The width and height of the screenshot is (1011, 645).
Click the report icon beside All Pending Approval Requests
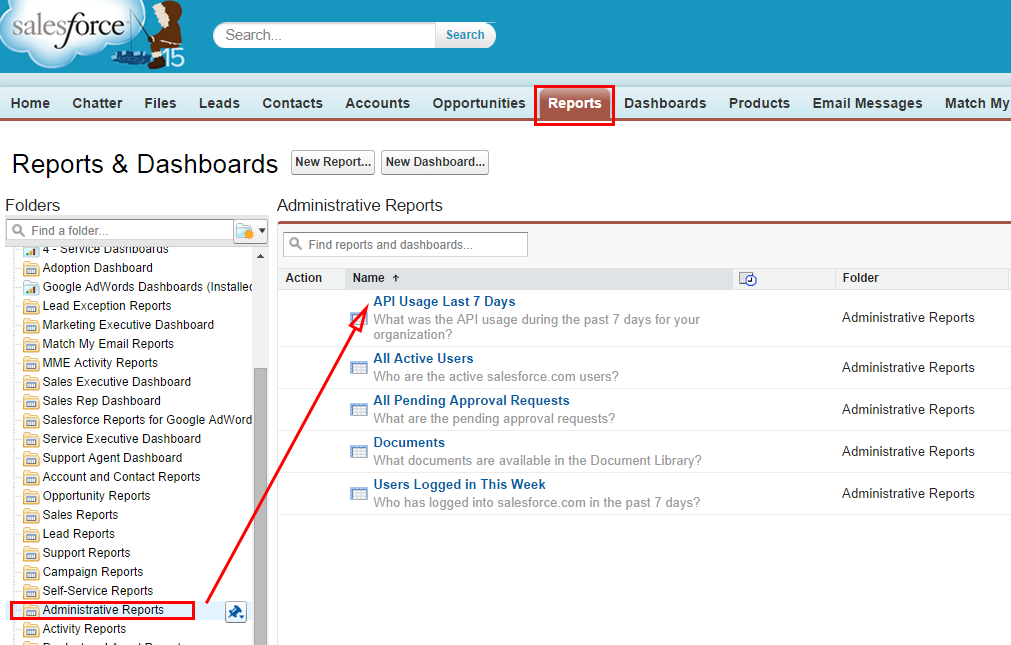358,410
